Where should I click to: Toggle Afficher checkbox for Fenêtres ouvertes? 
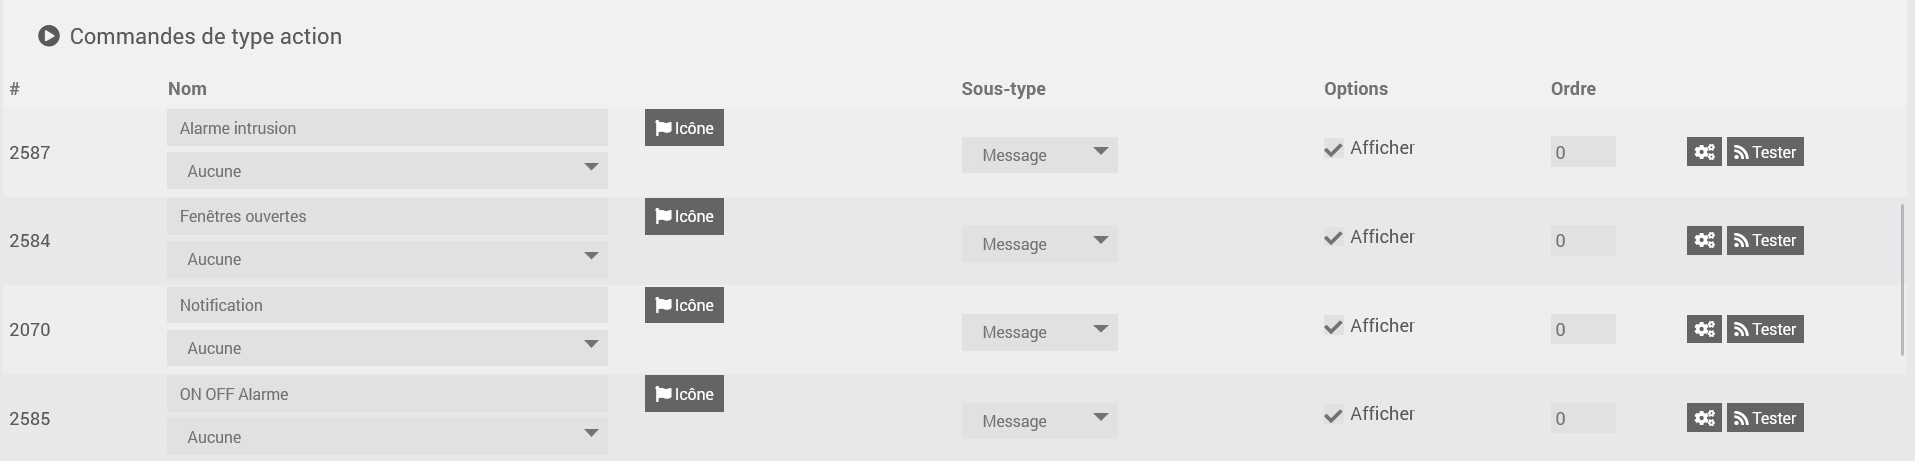point(1333,238)
